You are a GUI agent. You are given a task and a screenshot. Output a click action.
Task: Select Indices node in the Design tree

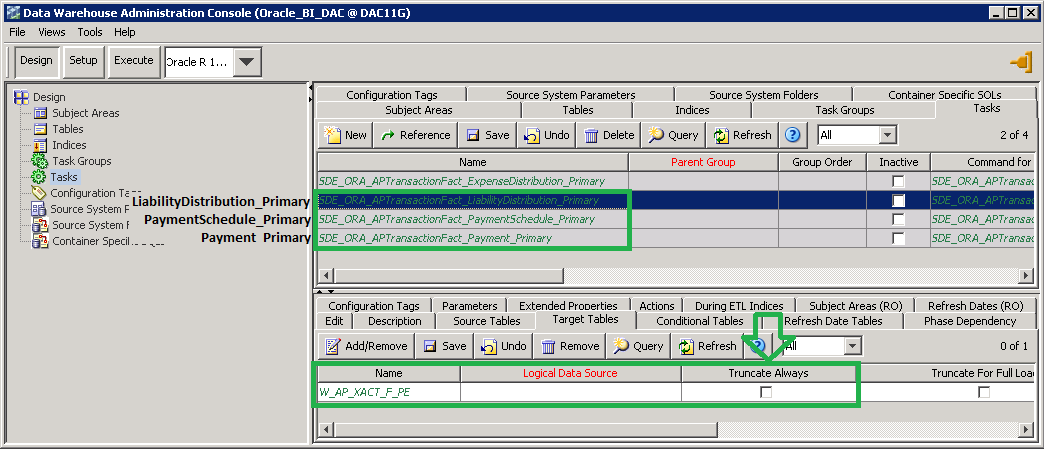(69, 145)
